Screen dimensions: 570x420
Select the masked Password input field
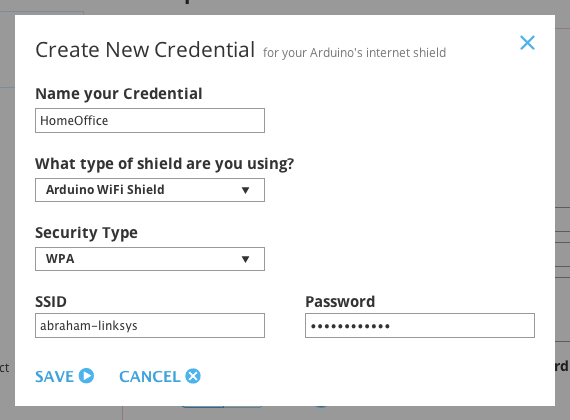tap(420, 325)
